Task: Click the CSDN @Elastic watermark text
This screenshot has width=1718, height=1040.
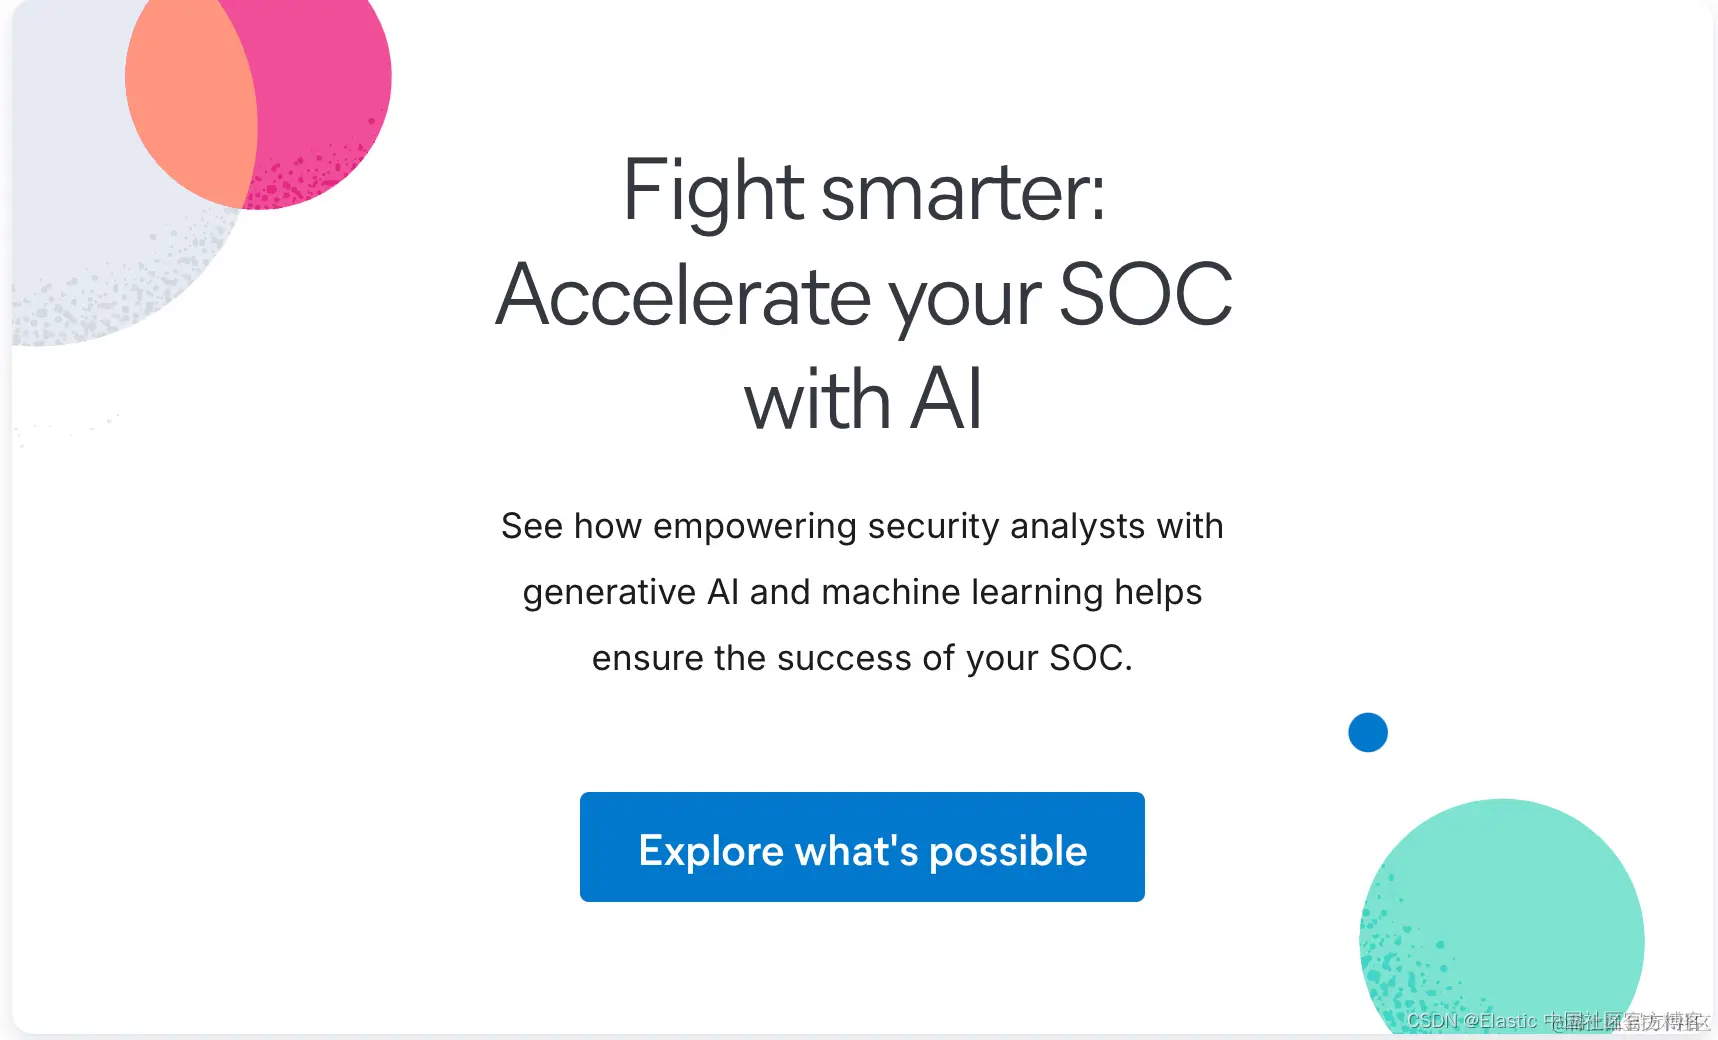Action: click(x=1472, y=1021)
